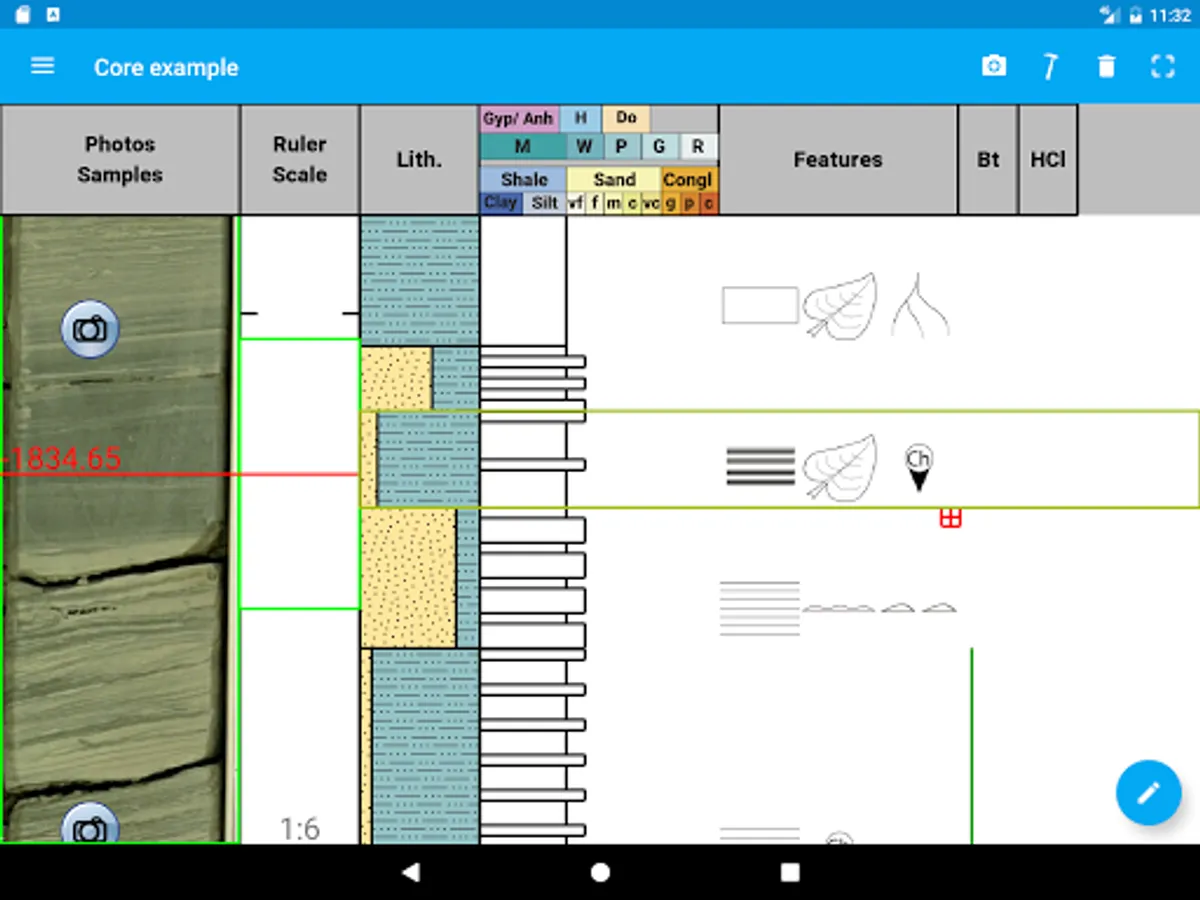1200x900 pixels.
Task: Open the bottom core photo camera marker
Action: tap(90, 826)
